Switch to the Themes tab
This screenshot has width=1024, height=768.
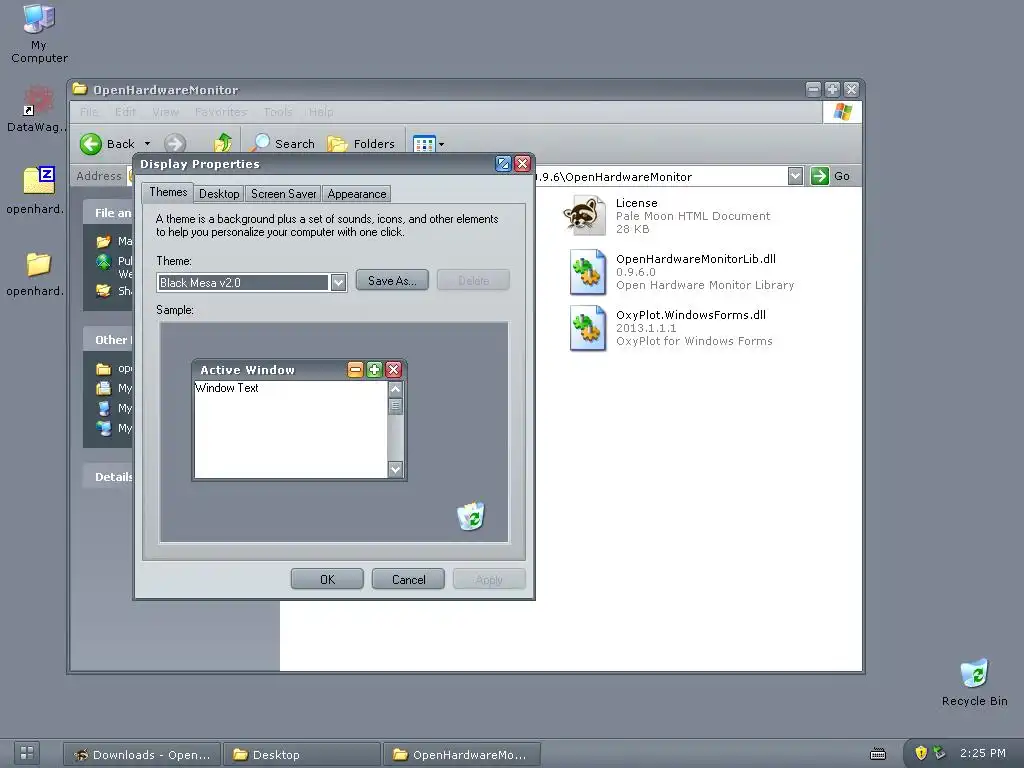168,192
